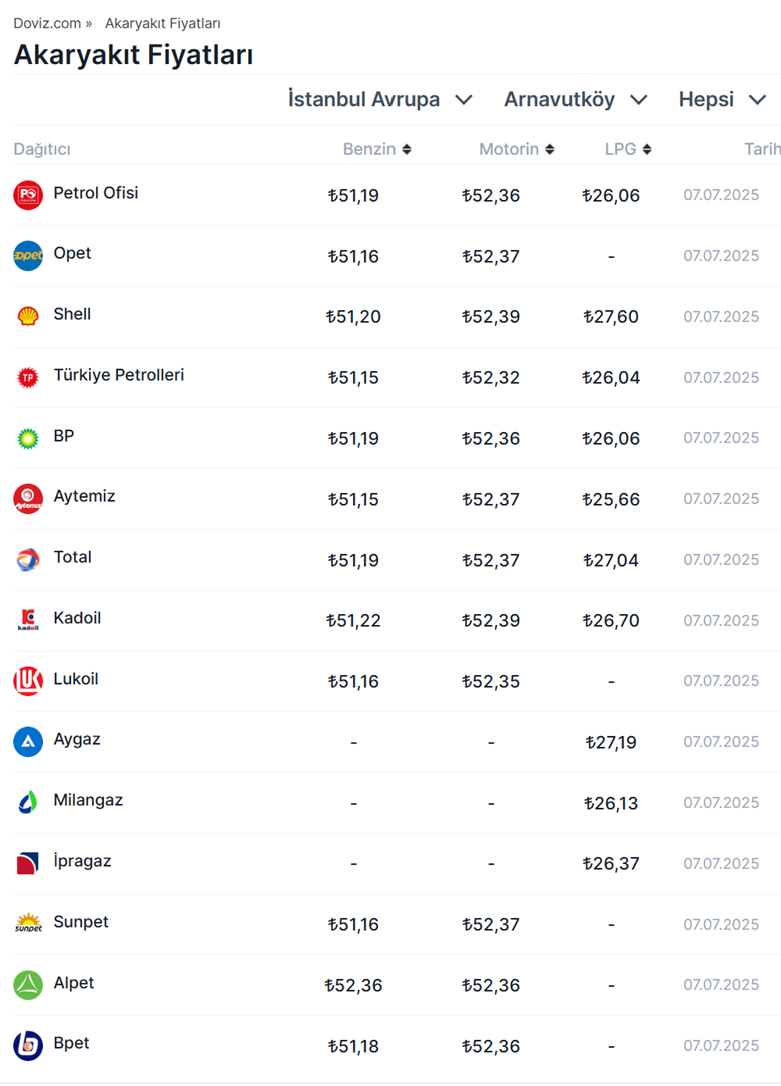This screenshot has width=781, height=1086.
Task: Click the BP green sunburst logo
Action: [28, 438]
